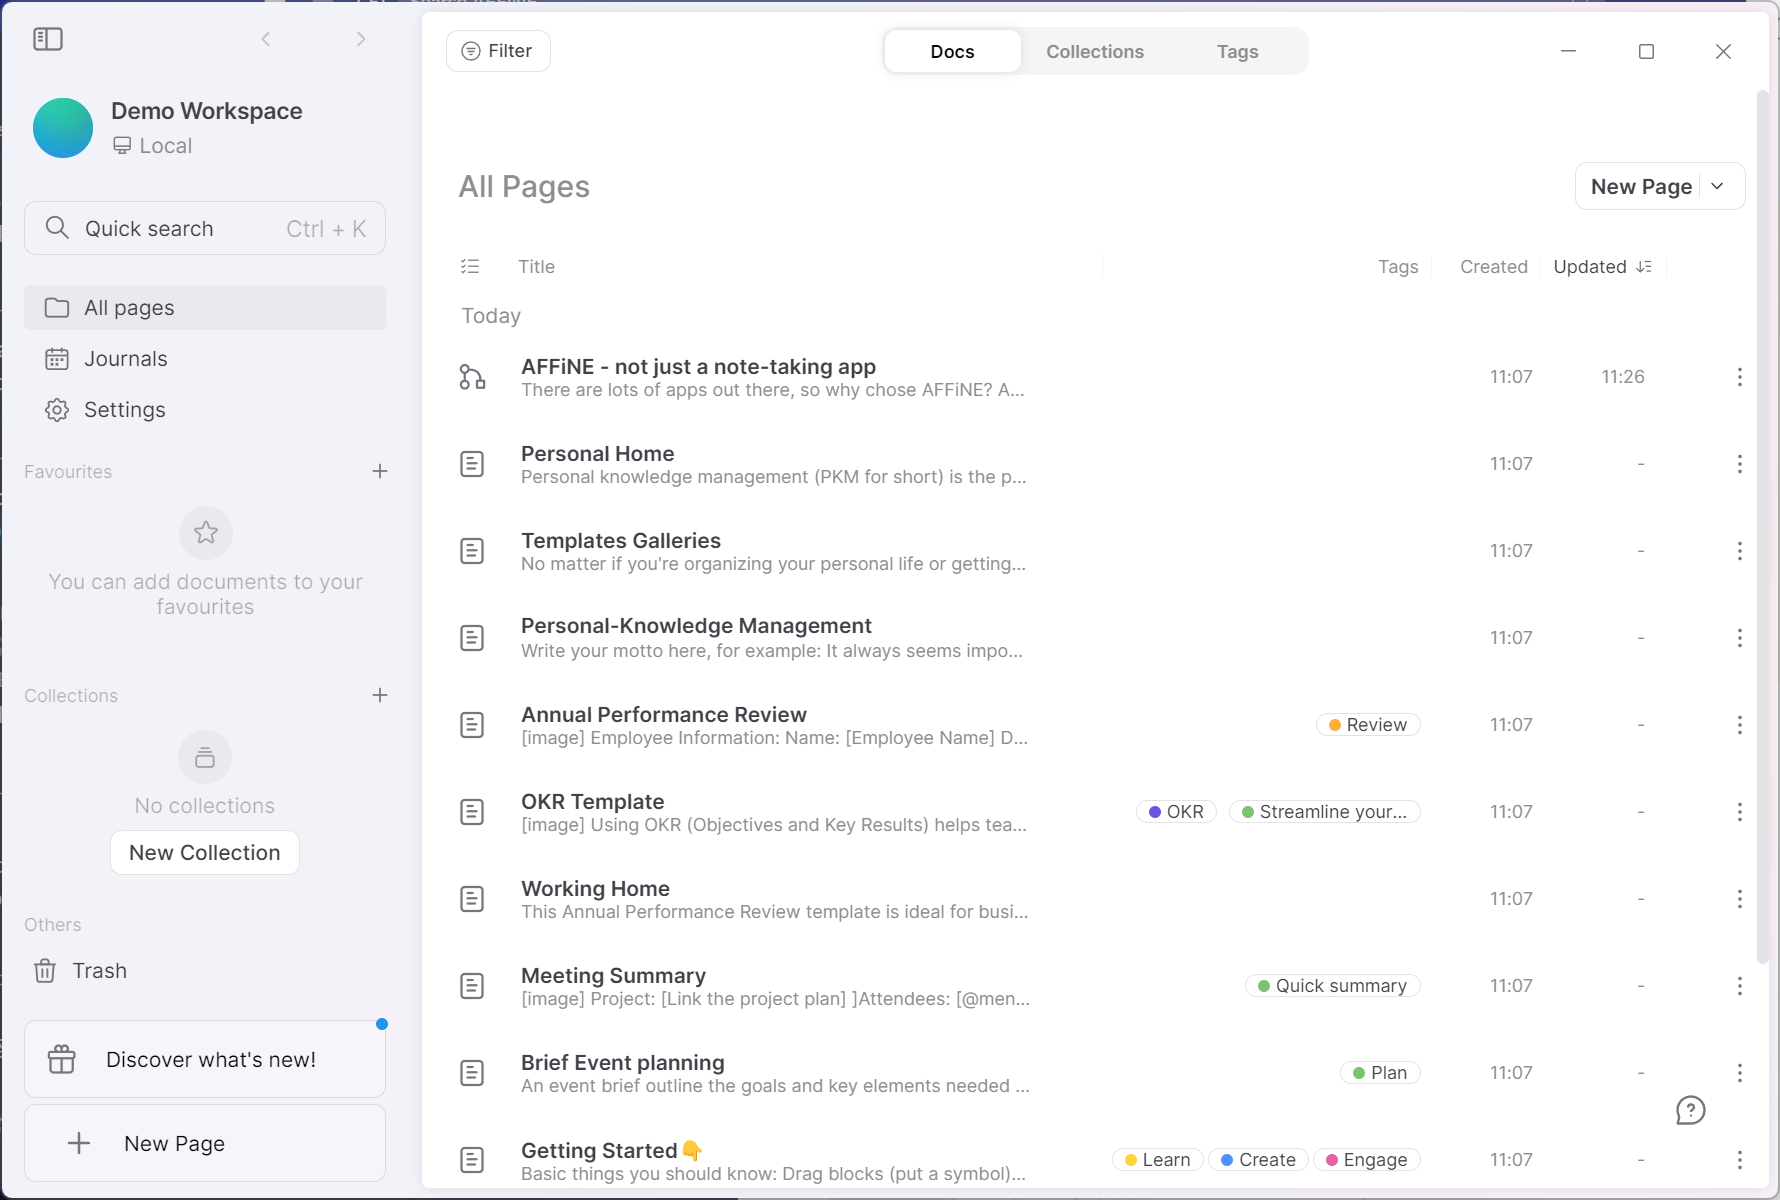
Task: Expand the New Page dropdown arrow
Action: tap(1718, 187)
